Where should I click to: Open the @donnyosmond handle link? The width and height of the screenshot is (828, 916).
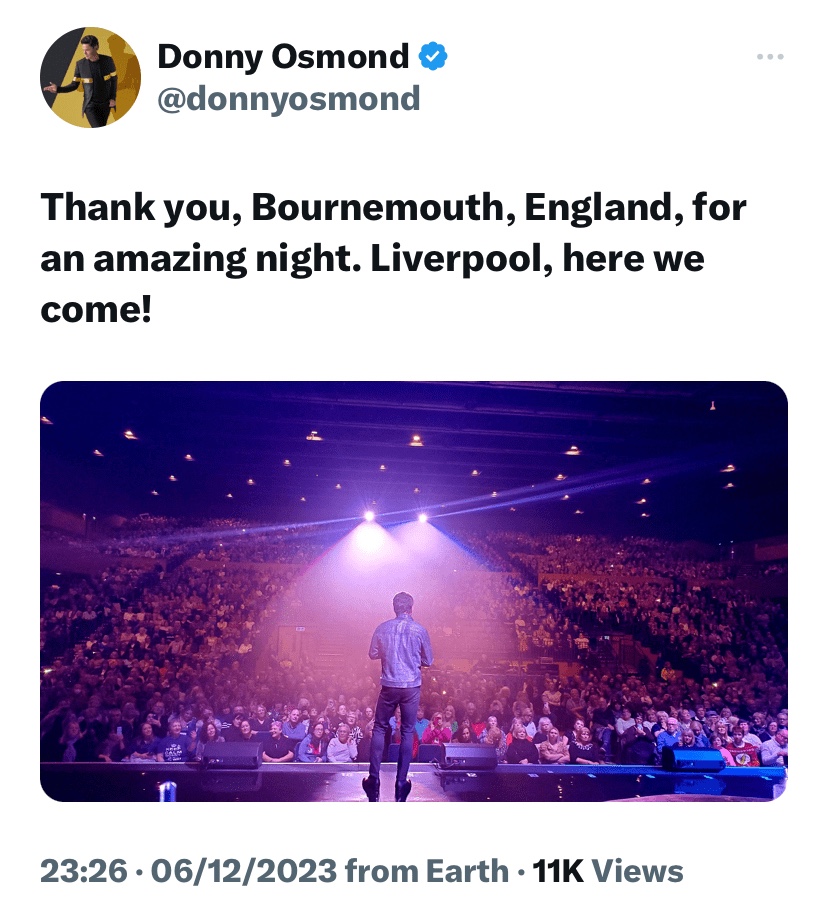[288, 98]
